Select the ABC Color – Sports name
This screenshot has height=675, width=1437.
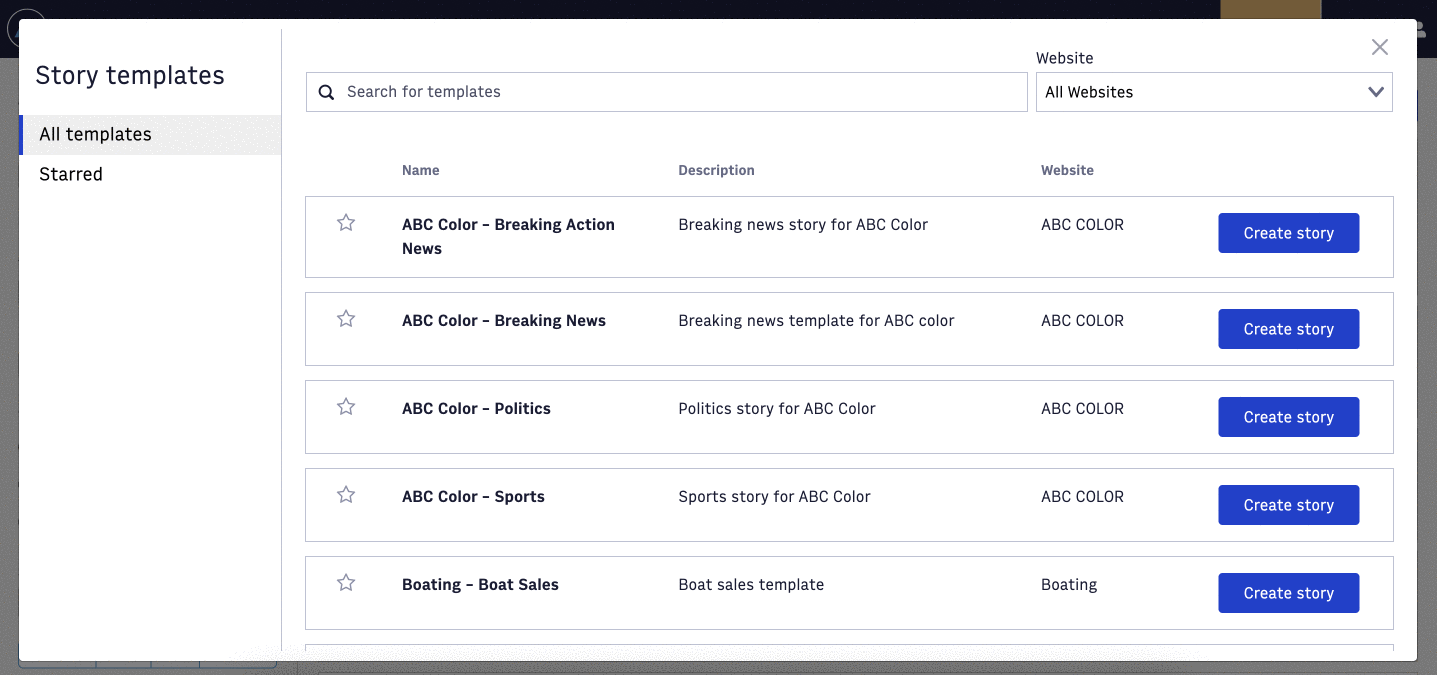tap(473, 497)
